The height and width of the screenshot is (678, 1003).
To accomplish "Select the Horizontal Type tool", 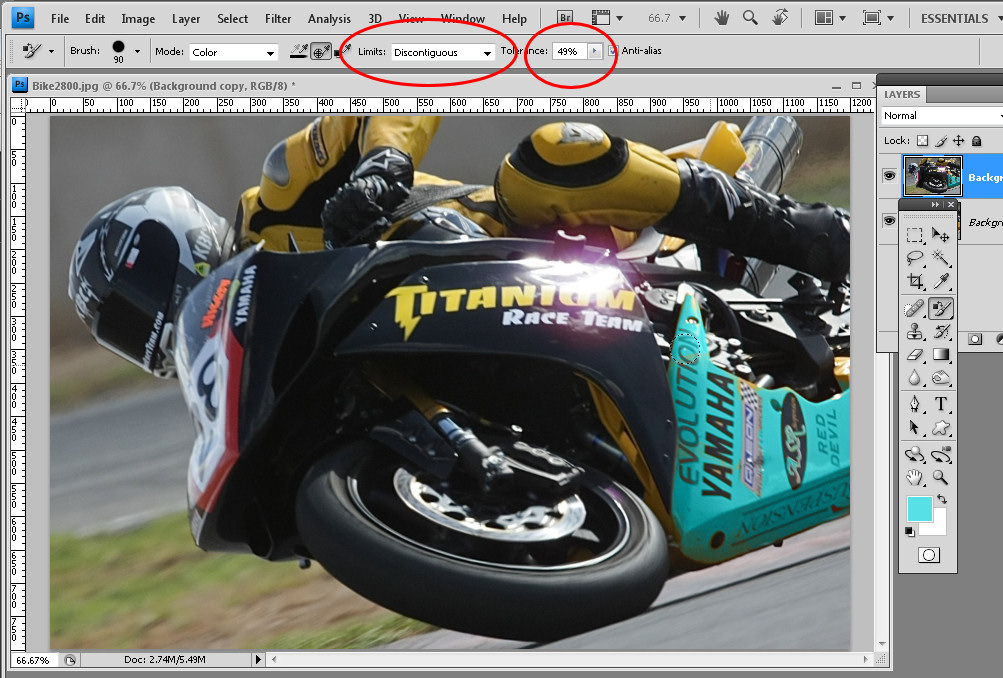I will [x=940, y=404].
